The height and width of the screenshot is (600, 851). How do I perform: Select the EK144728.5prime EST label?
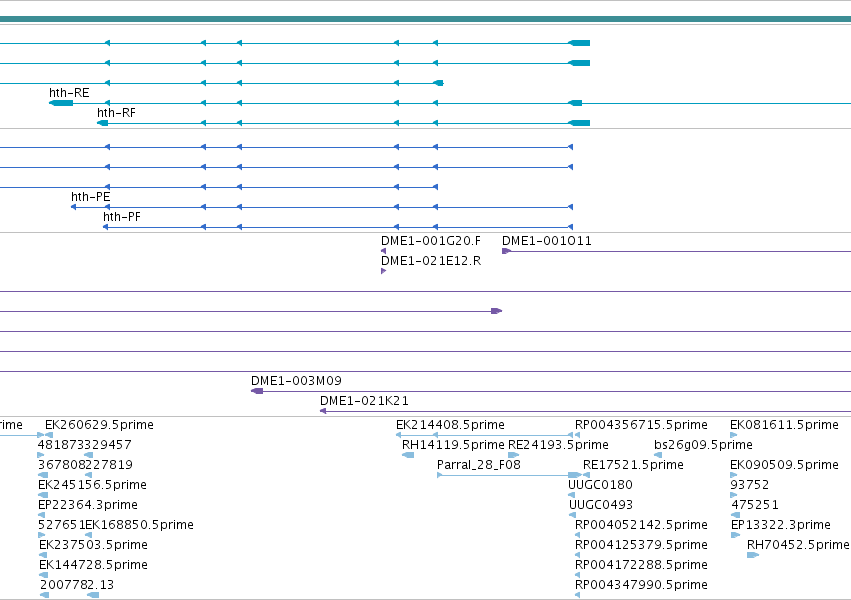click(x=93, y=565)
